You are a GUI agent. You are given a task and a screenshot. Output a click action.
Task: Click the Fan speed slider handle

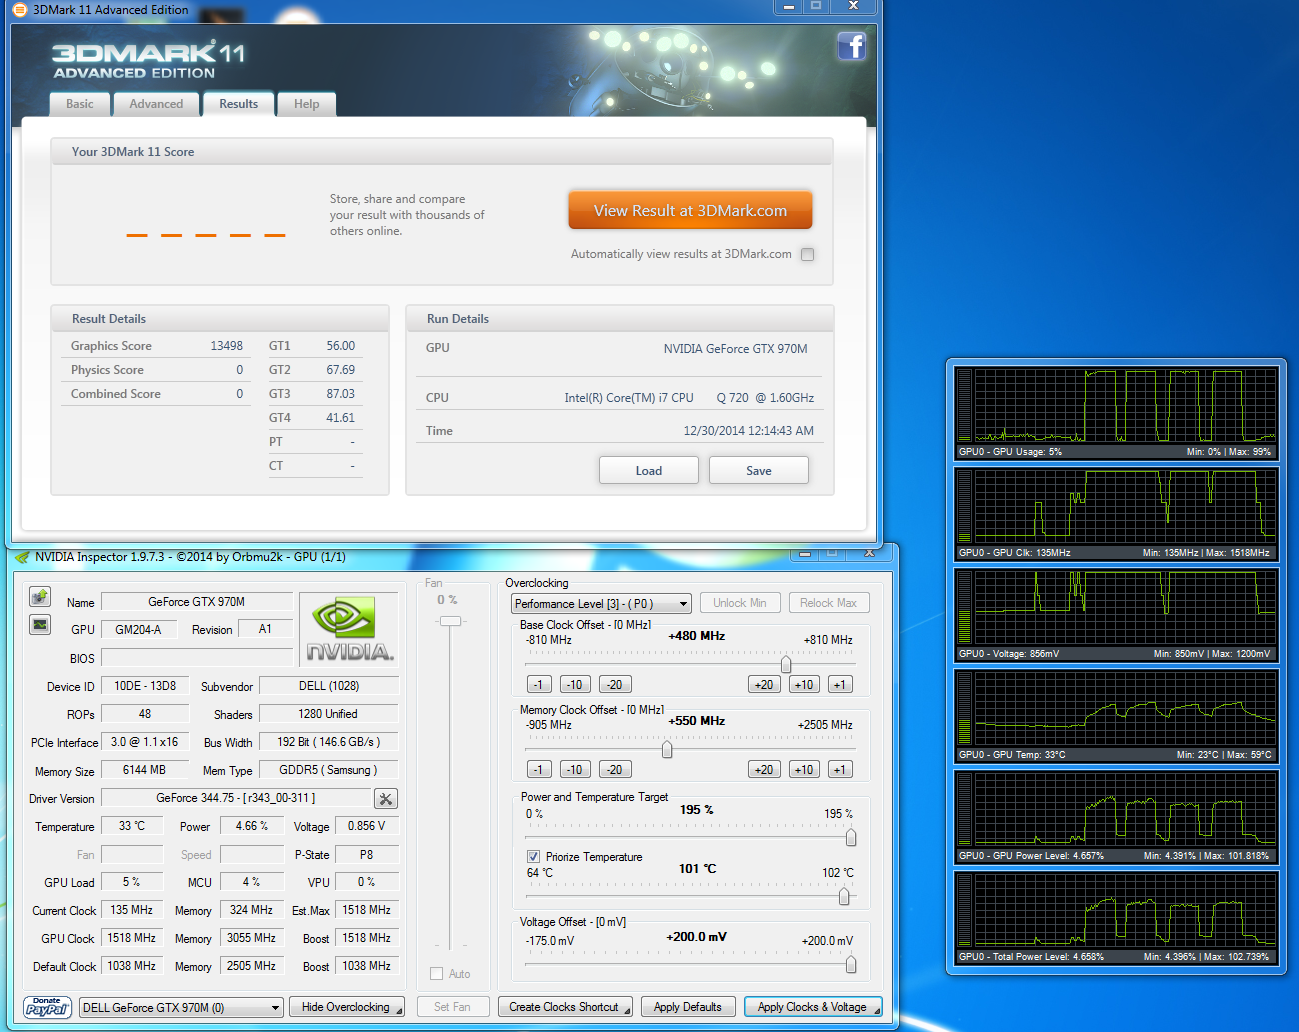tap(451, 621)
